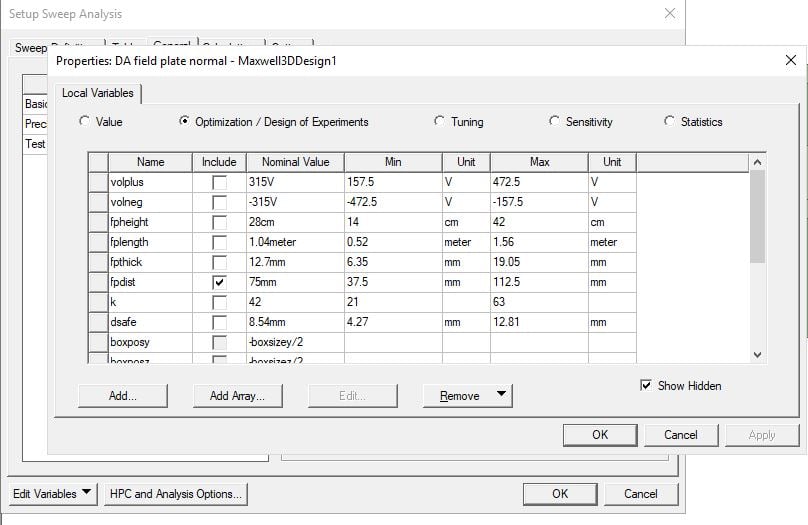Click Nominal value 42 for variable k
The width and height of the screenshot is (808, 525).
[295, 302]
